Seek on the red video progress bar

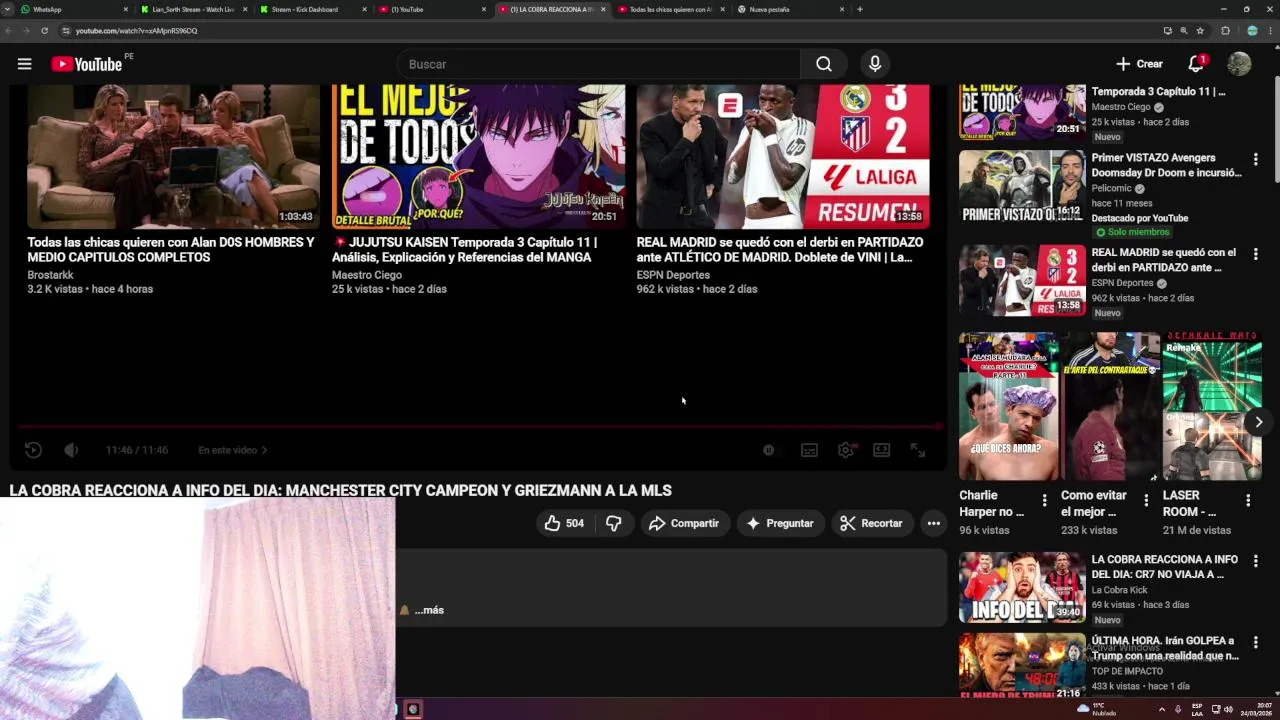(x=478, y=426)
